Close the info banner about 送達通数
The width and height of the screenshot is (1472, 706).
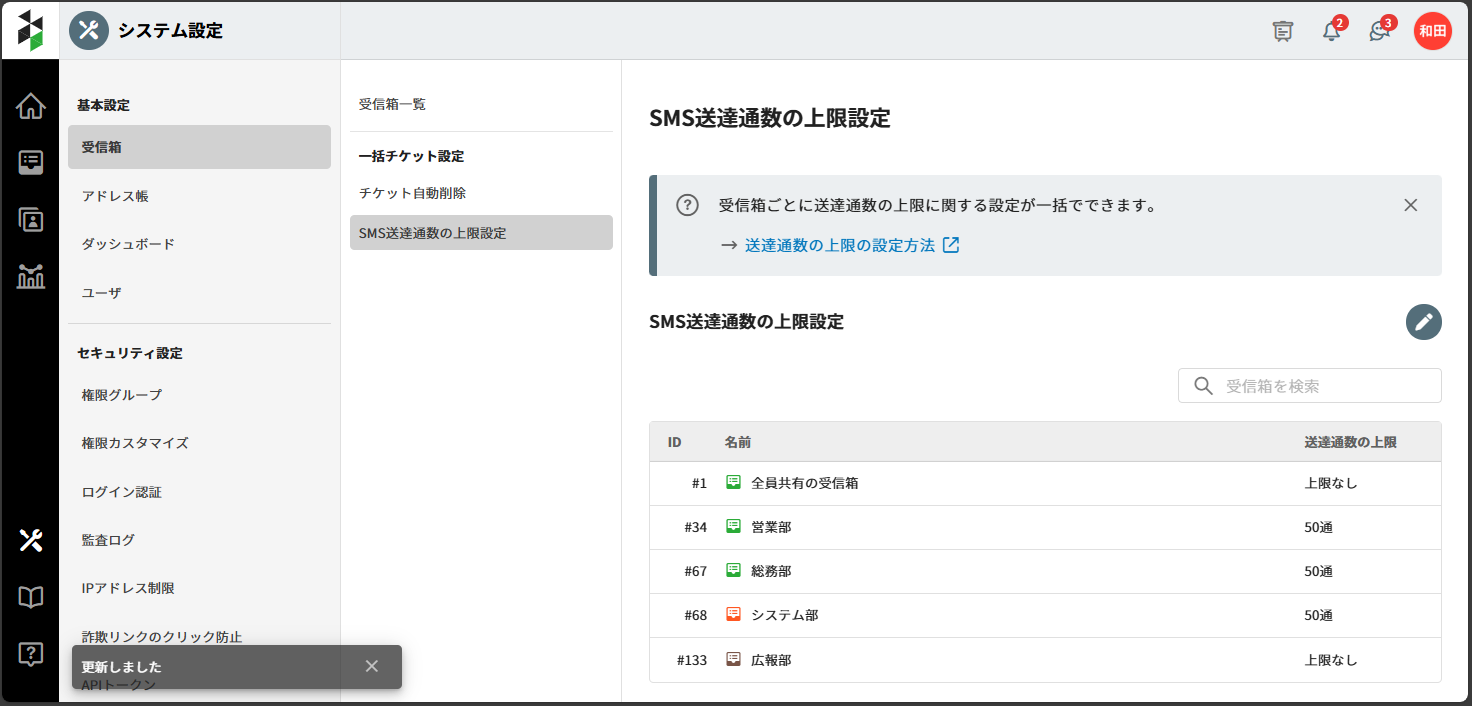click(1410, 205)
